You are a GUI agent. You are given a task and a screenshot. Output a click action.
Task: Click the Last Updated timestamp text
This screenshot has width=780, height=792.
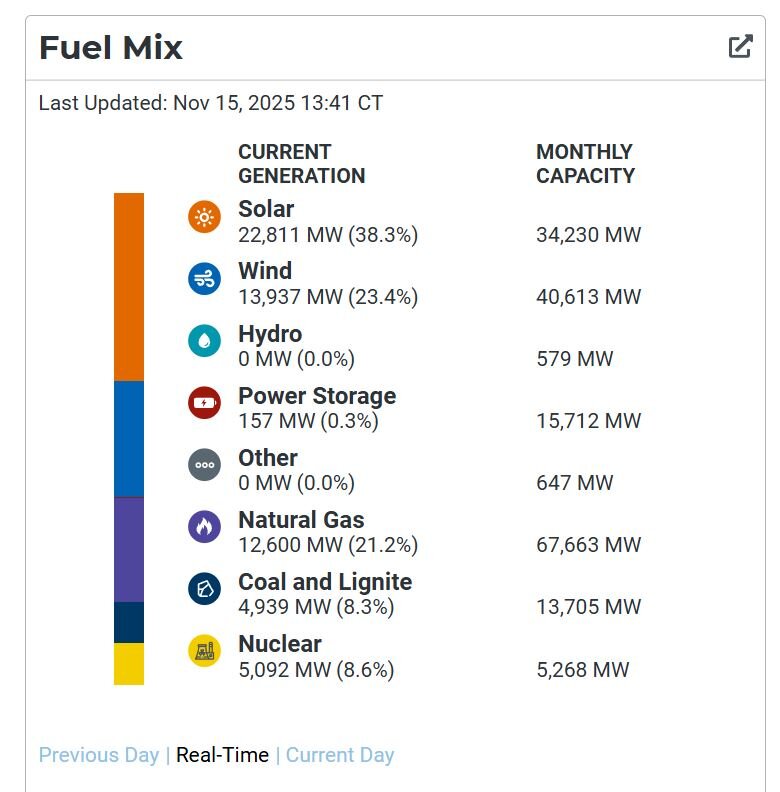pyautogui.click(x=210, y=103)
